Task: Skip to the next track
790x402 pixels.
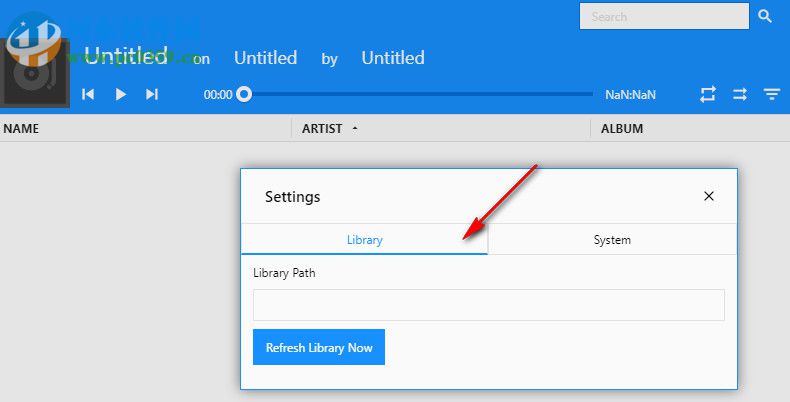Action: pyautogui.click(x=152, y=94)
